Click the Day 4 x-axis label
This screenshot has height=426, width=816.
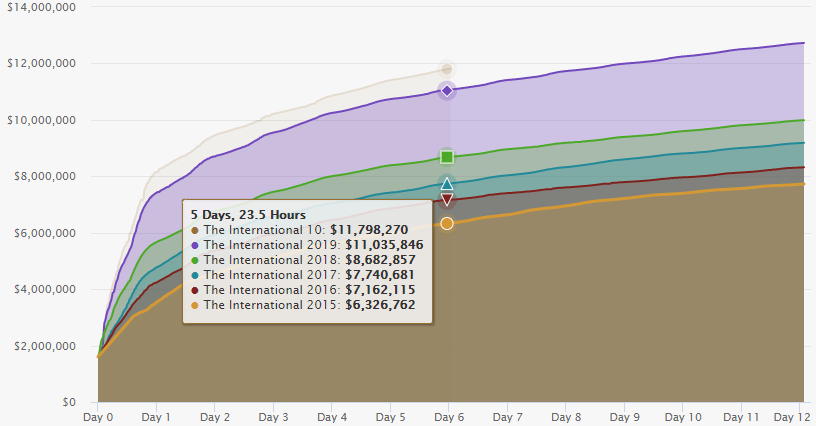(x=332, y=417)
